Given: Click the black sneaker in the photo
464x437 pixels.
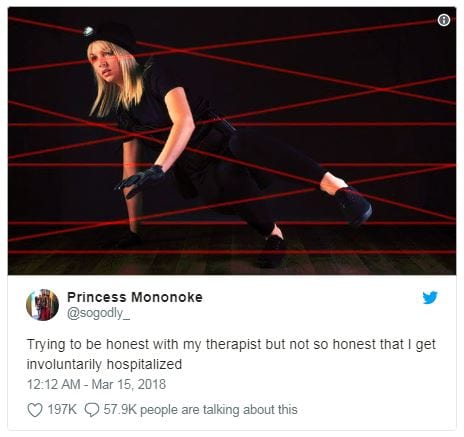Looking at the screenshot, I should [x=353, y=205].
